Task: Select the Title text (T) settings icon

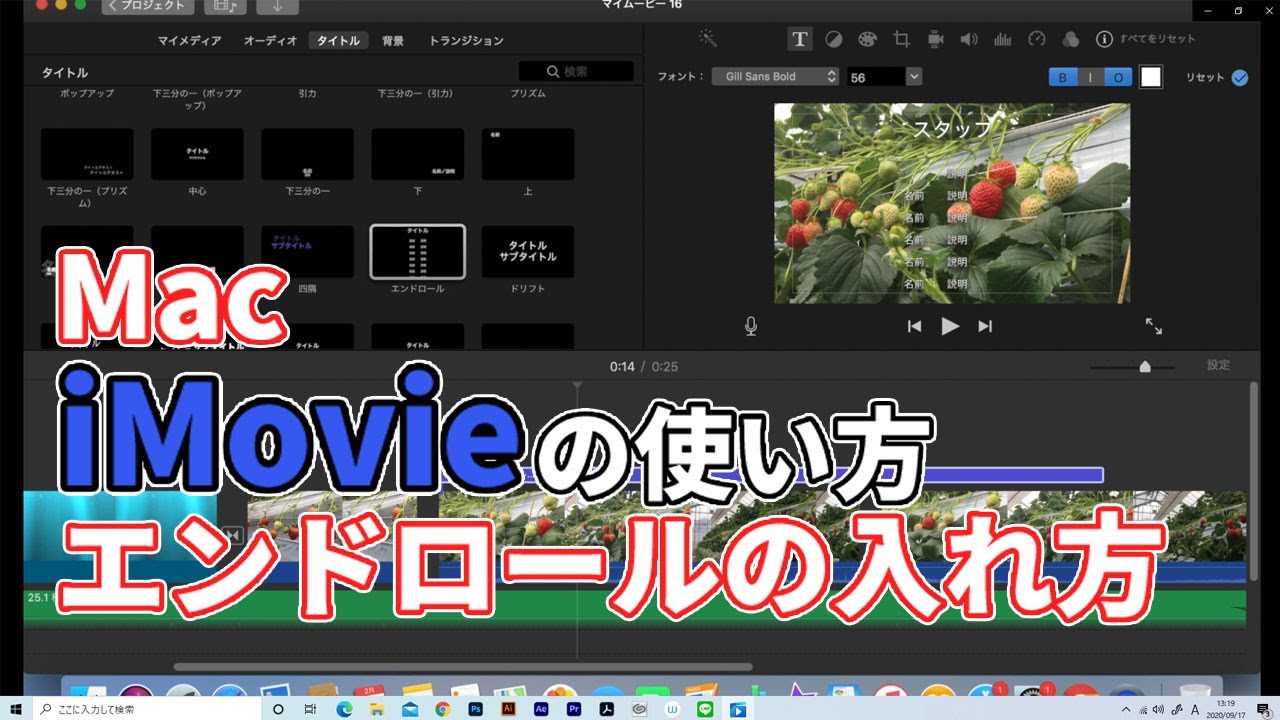Action: (799, 39)
